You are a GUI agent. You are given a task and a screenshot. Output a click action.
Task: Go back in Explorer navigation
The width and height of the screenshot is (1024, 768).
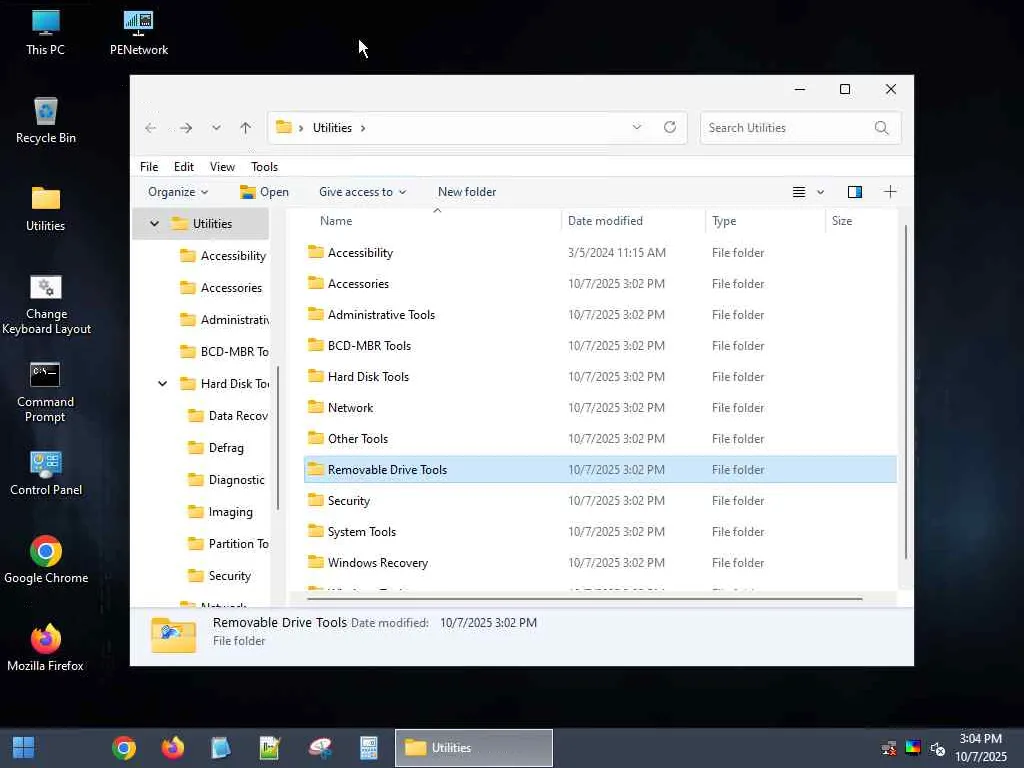[x=151, y=128]
